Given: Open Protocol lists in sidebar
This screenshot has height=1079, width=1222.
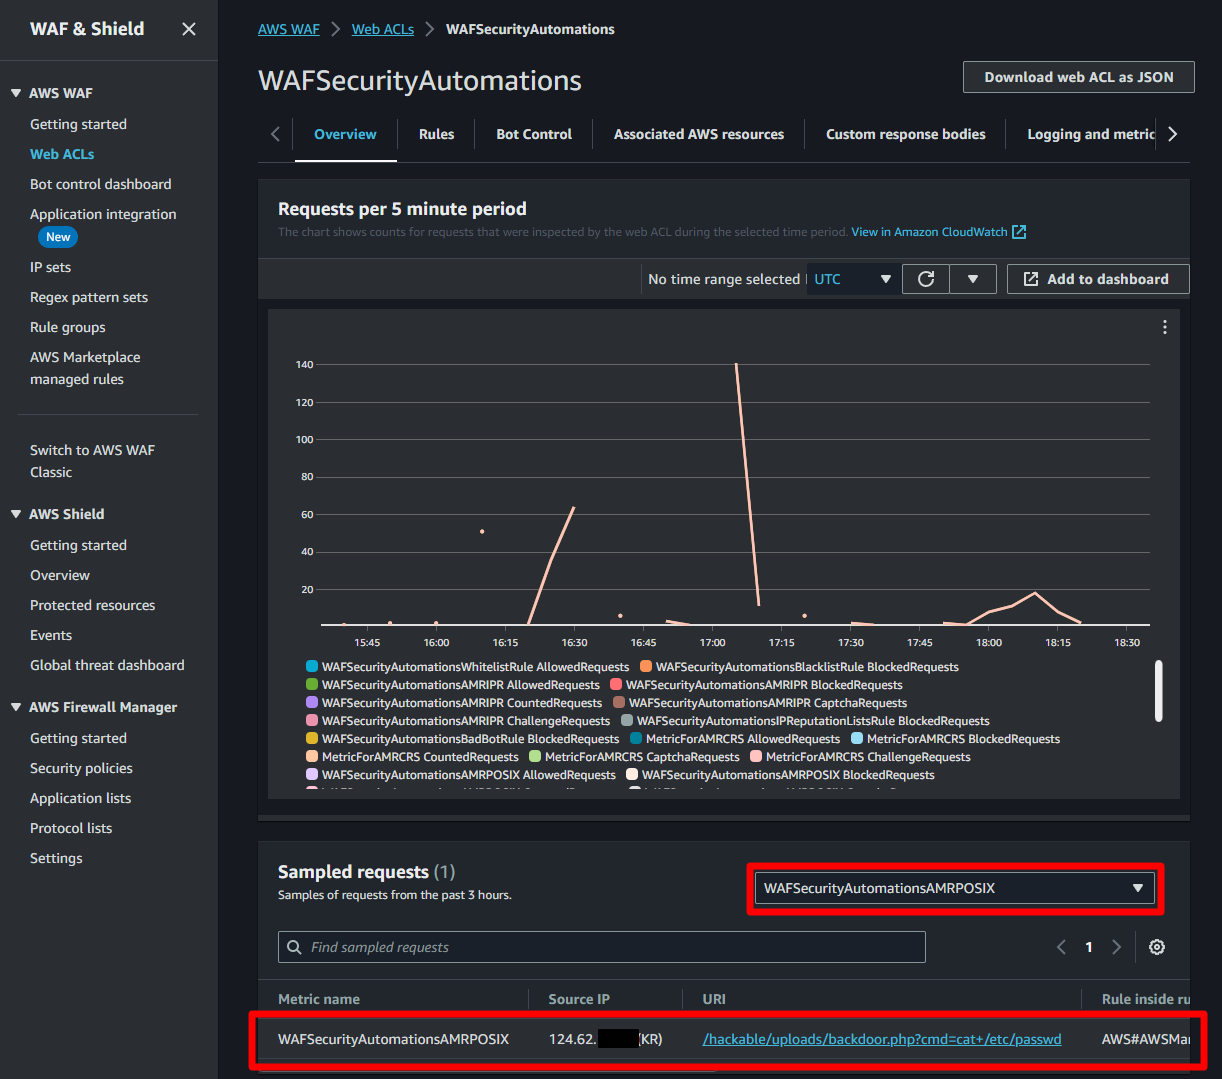Looking at the screenshot, I should (71, 828).
